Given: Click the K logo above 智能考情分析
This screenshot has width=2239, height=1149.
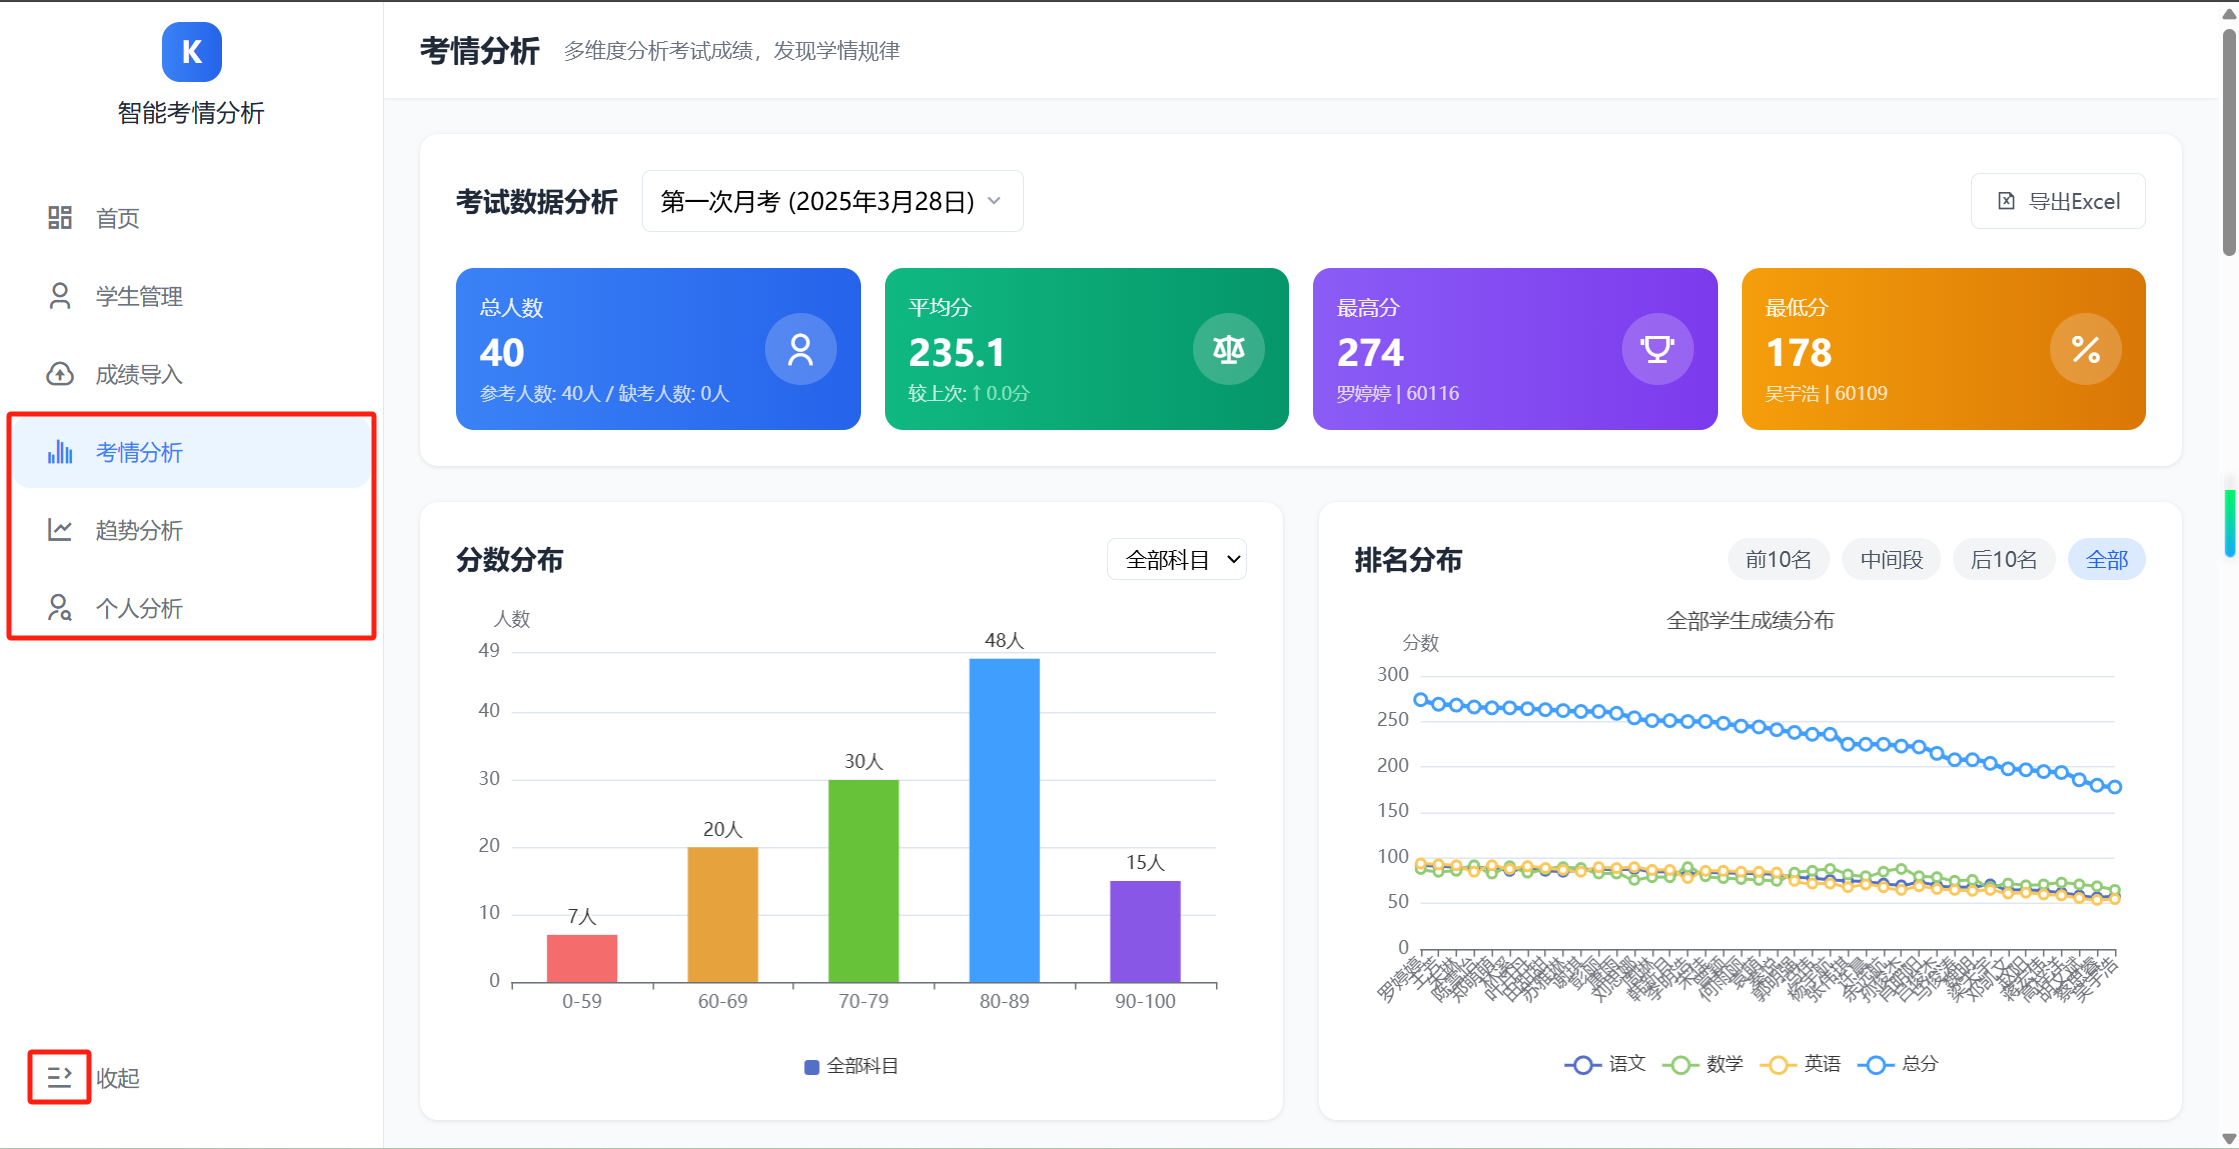Looking at the screenshot, I should (191, 52).
